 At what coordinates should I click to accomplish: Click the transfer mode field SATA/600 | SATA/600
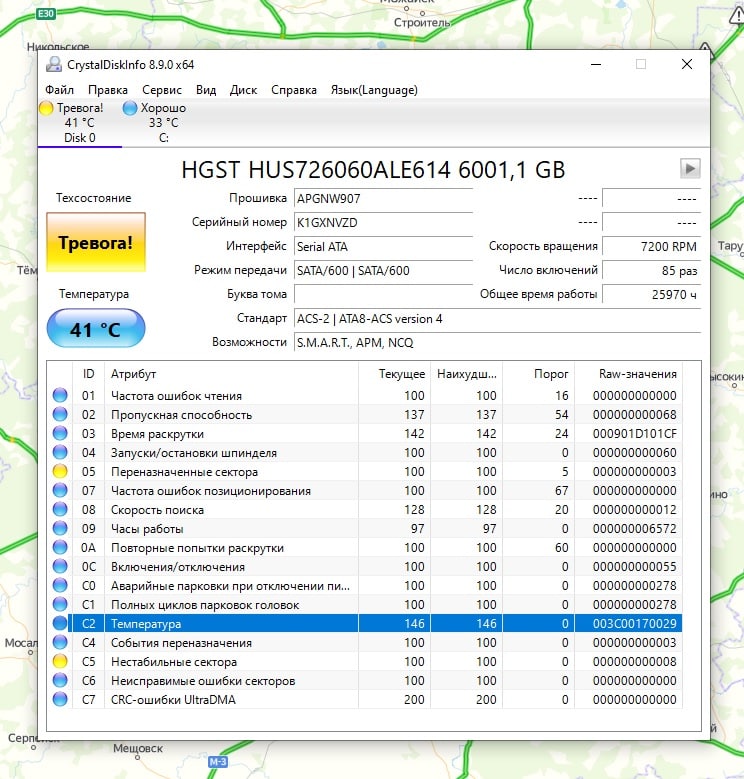click(383, 271)
